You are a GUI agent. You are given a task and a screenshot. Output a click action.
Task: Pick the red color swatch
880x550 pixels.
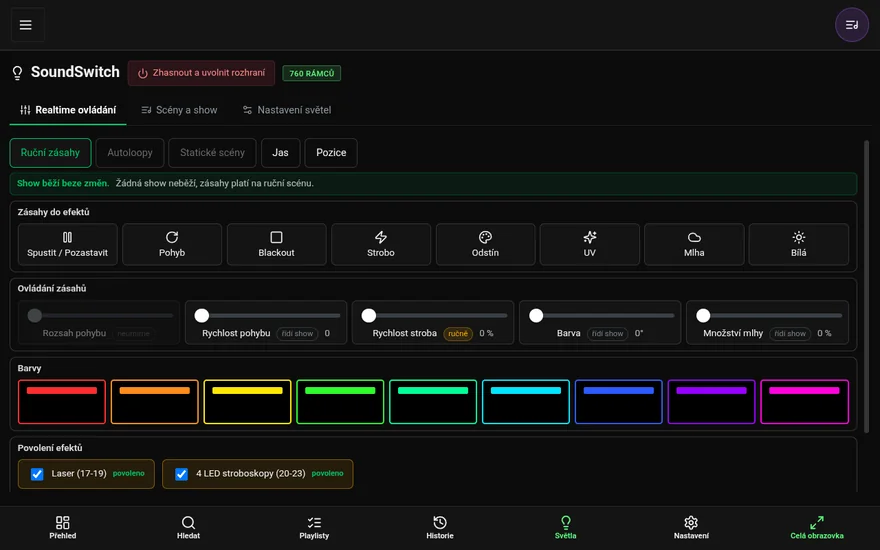coord(62,402)
